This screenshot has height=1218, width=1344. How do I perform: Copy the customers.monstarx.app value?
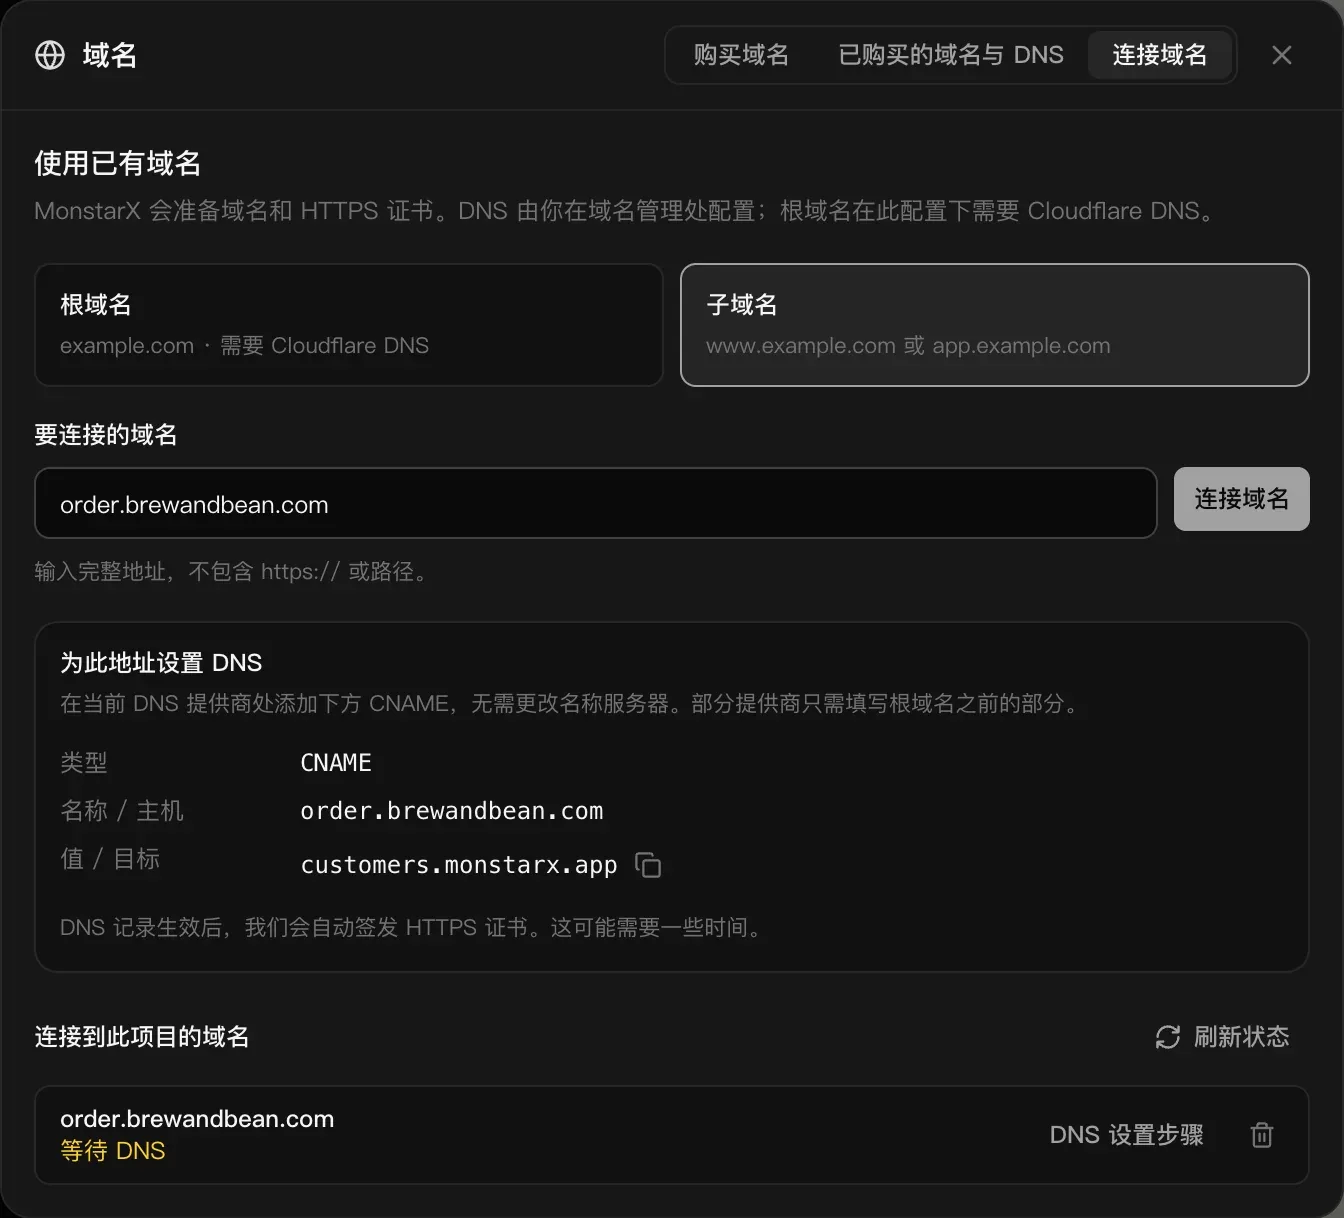pyautogui.click(x=648, y=865)
